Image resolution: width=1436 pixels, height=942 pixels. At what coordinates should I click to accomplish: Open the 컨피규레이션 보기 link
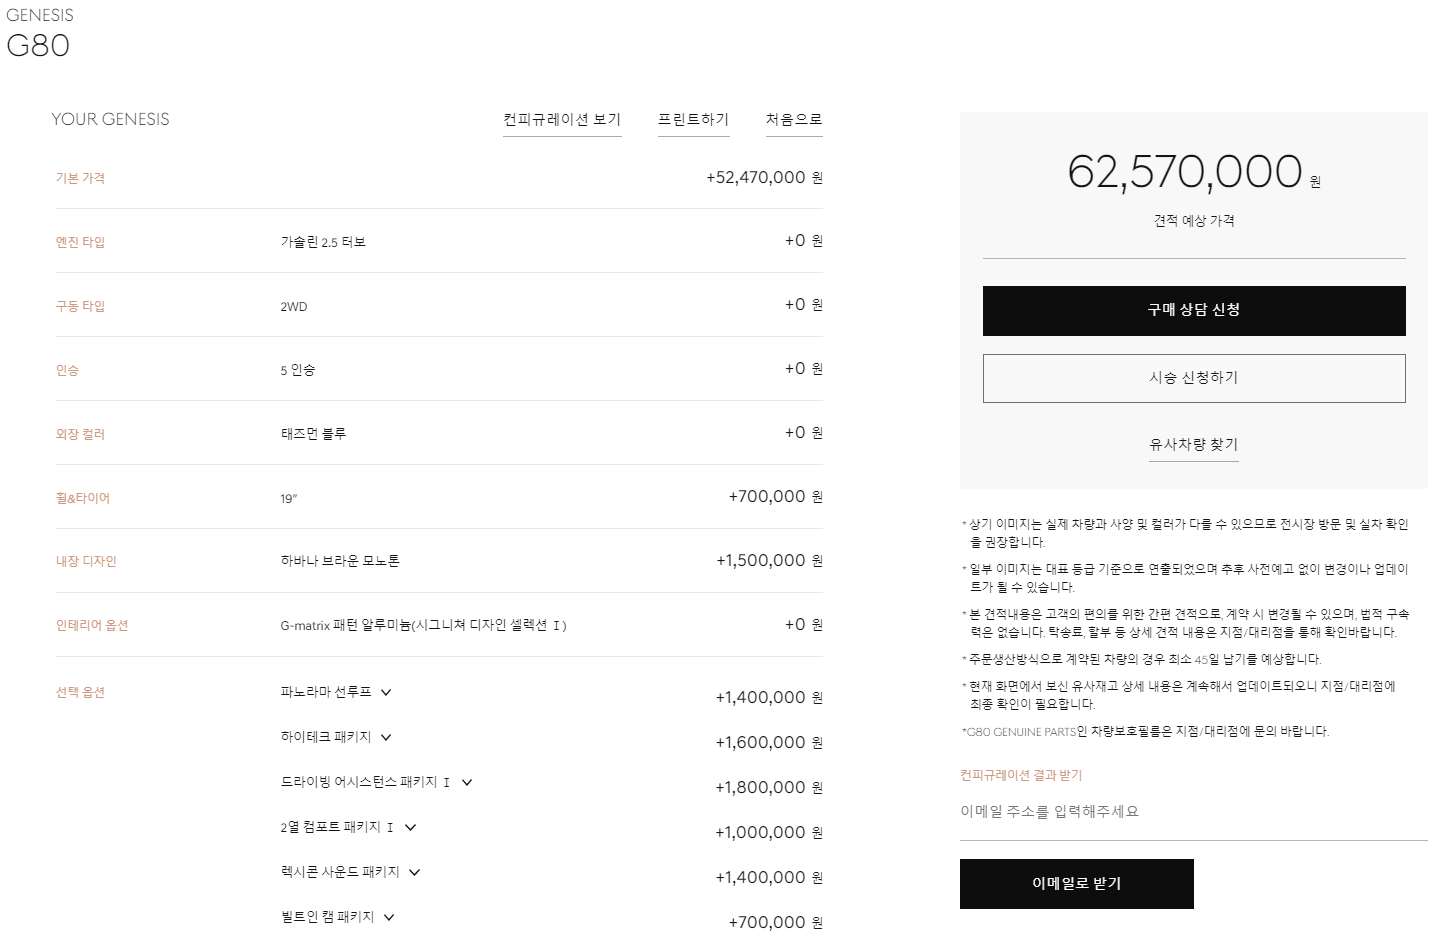point(562,120)
